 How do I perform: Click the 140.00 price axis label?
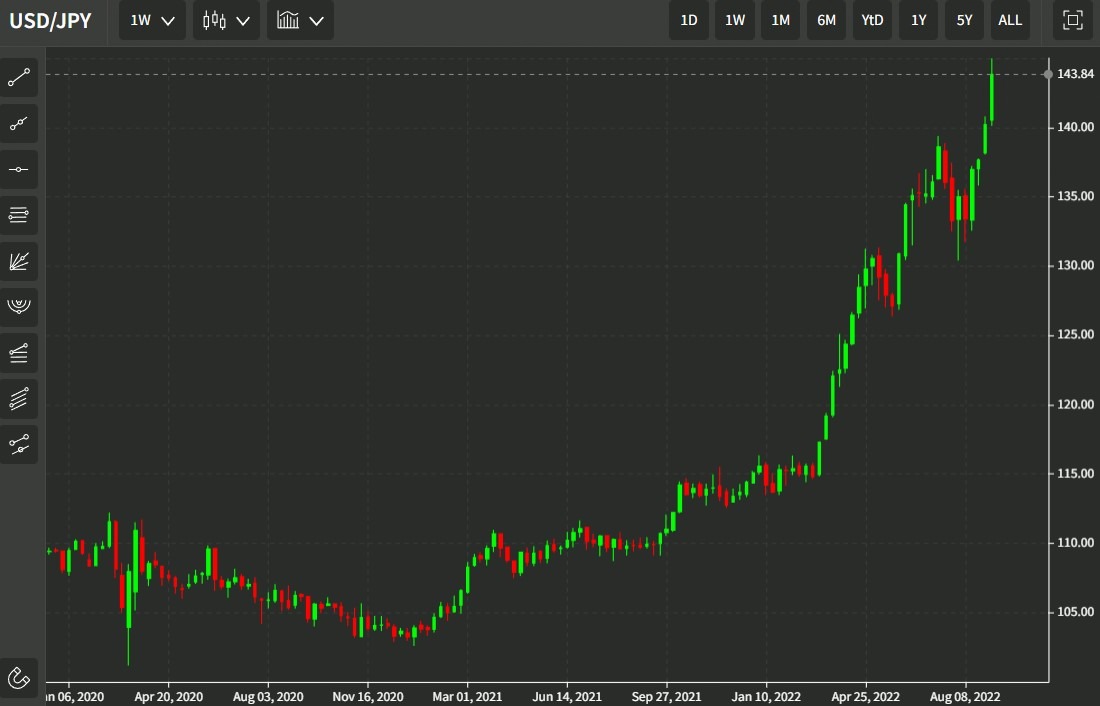tap(1075, 127)
